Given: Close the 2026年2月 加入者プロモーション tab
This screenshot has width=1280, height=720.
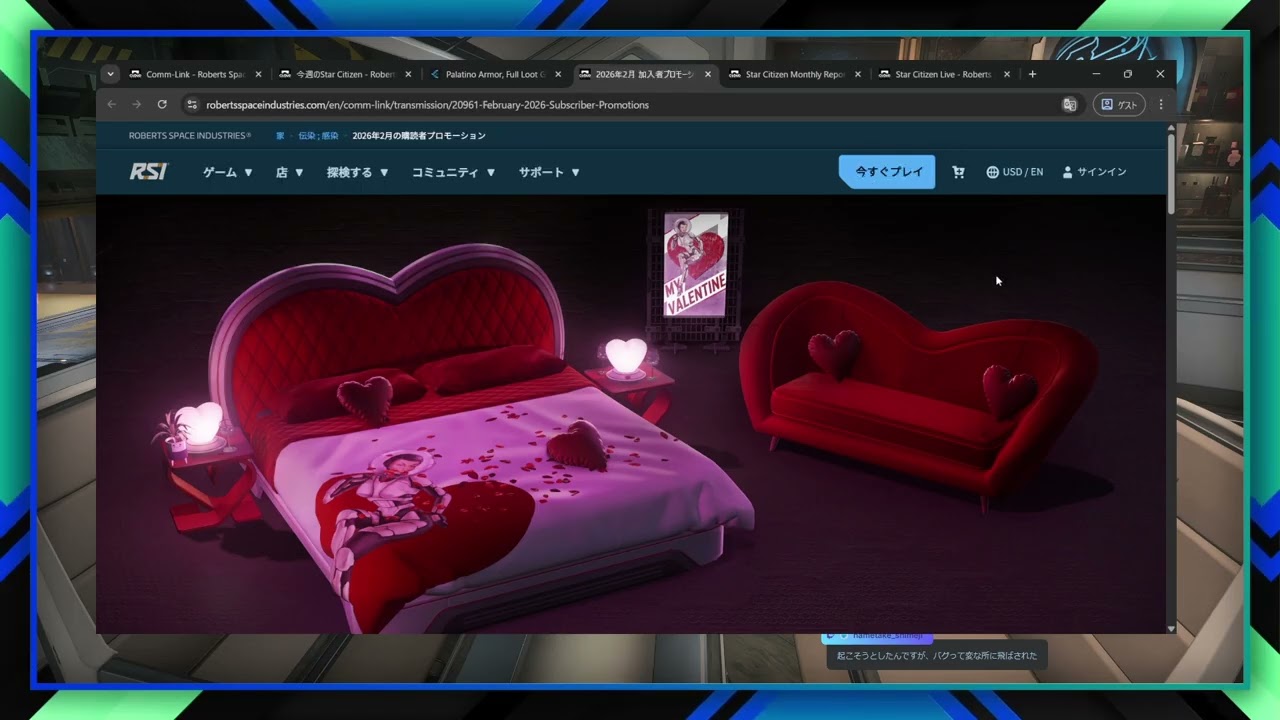Looking at the screenshot, I should [708, 74].
